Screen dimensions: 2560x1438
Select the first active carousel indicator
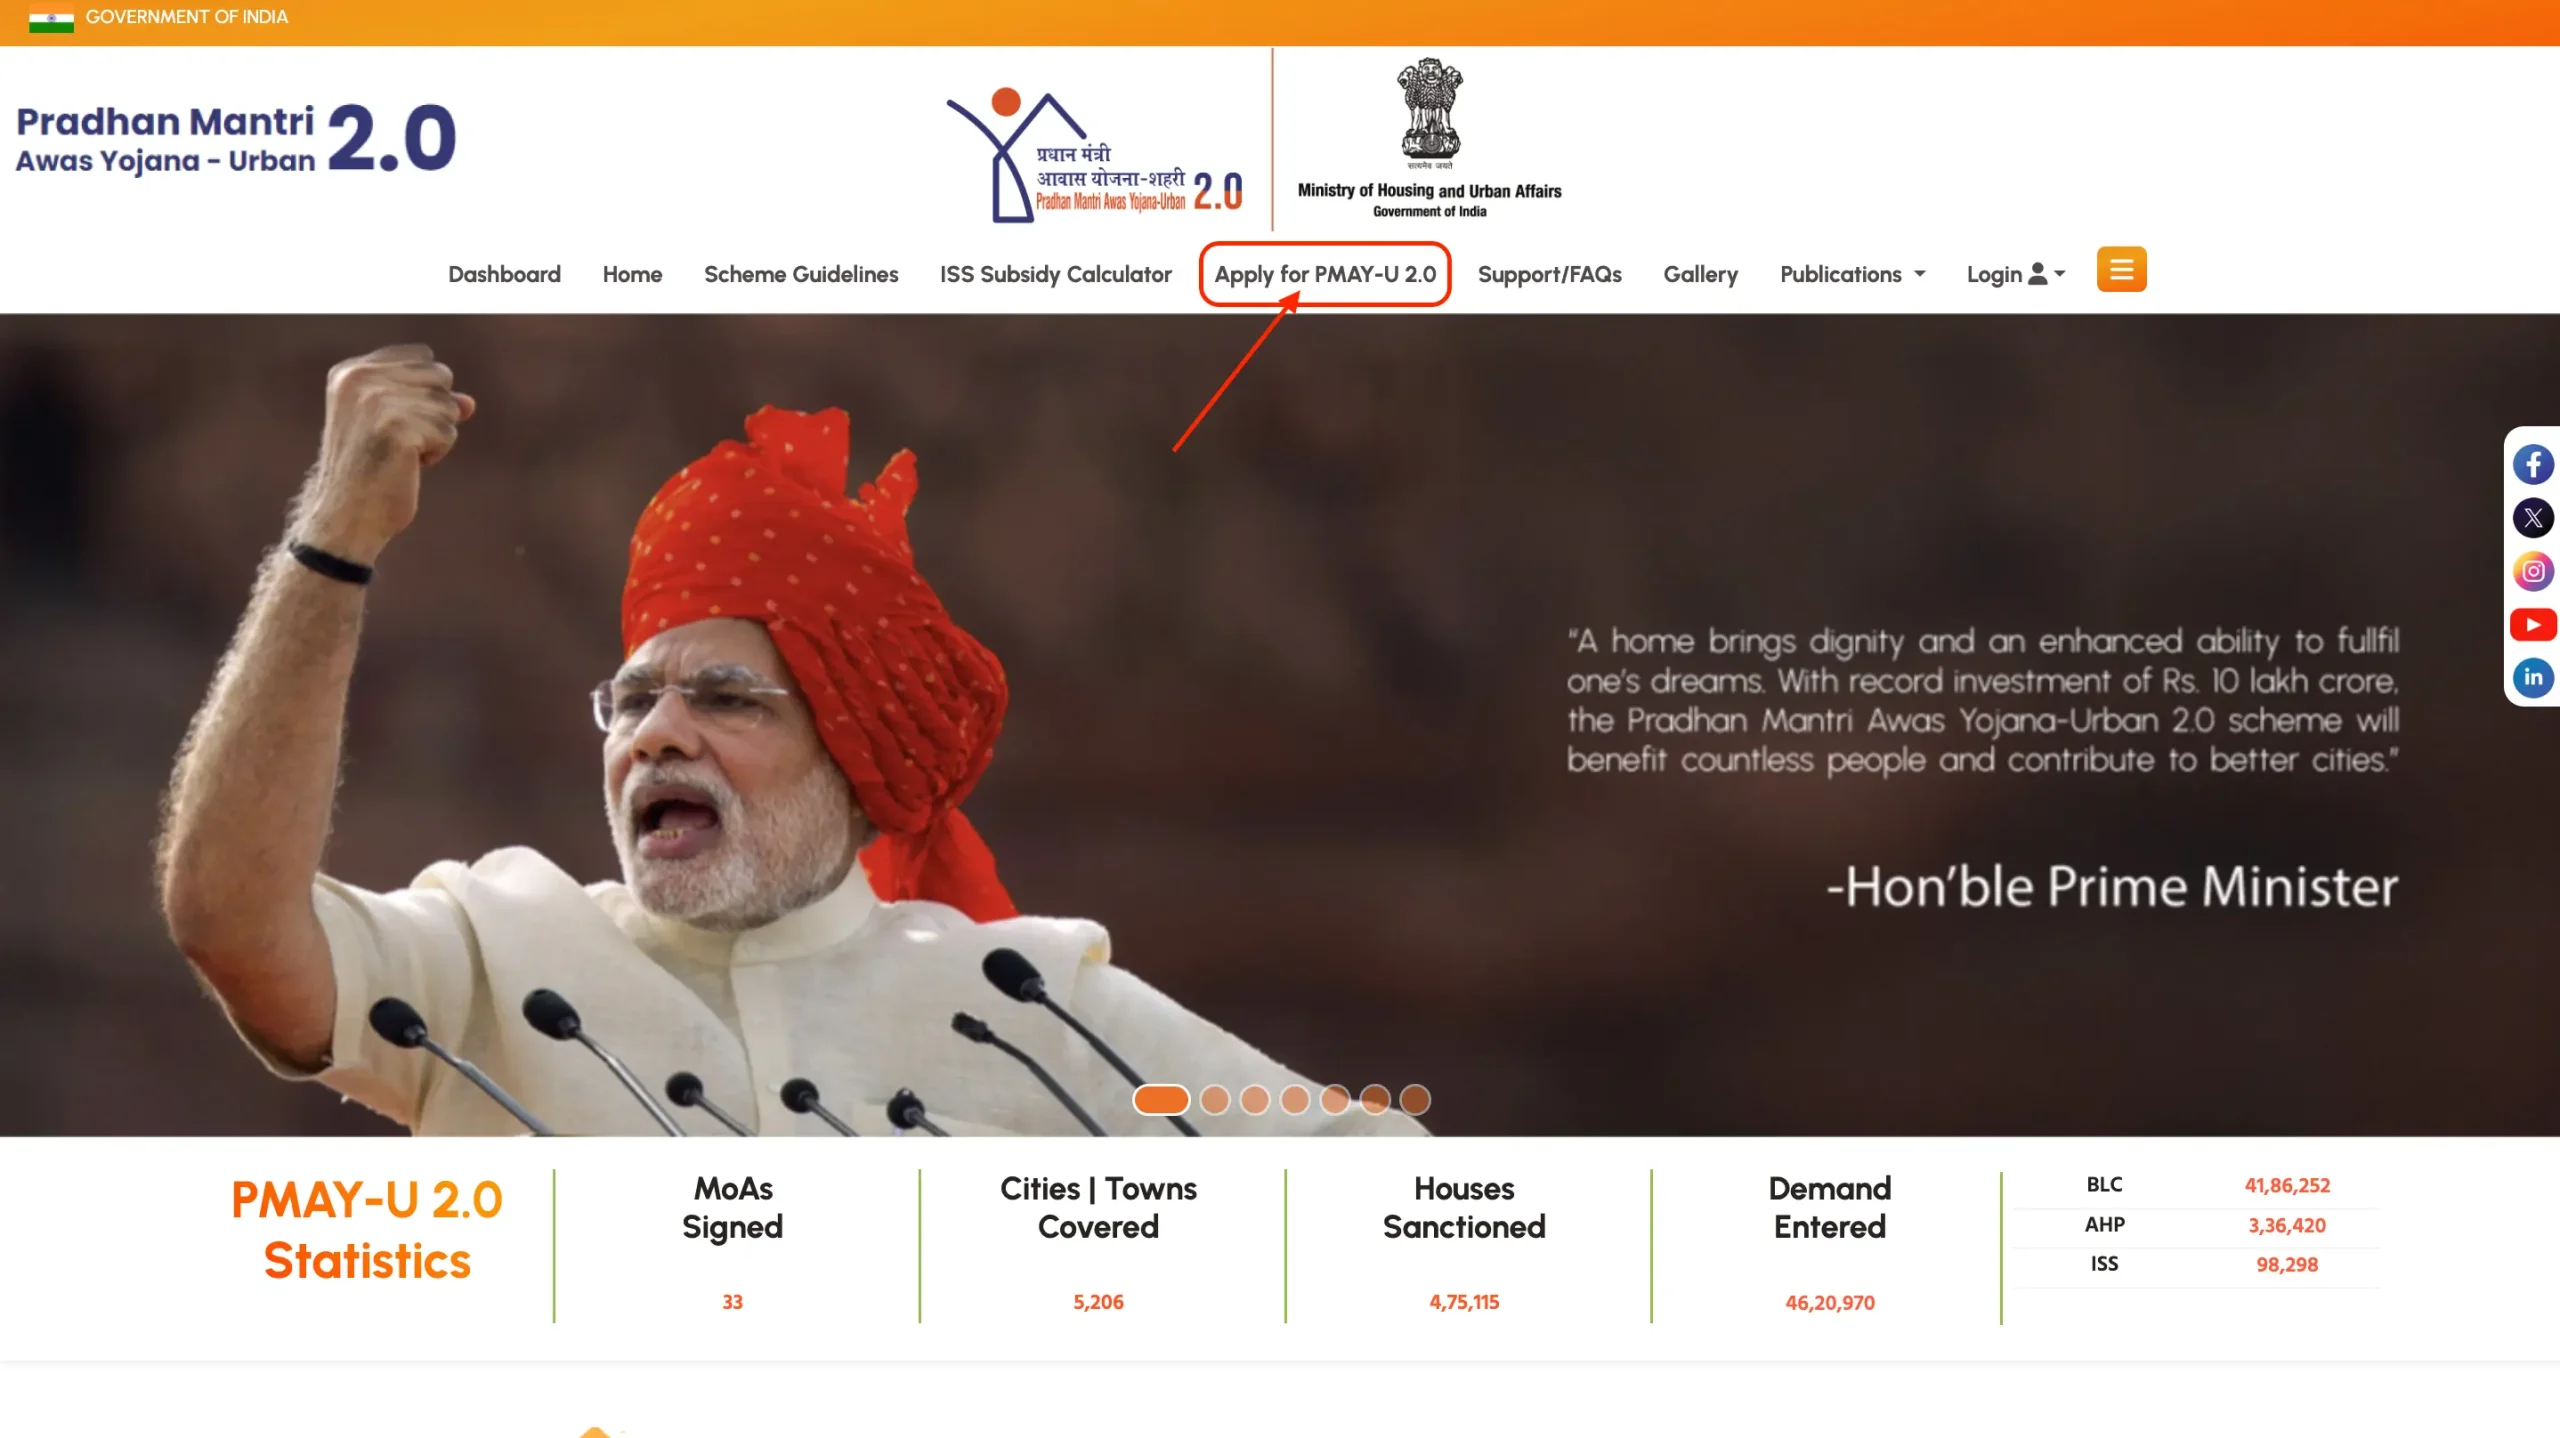tap(1160, 1100)
